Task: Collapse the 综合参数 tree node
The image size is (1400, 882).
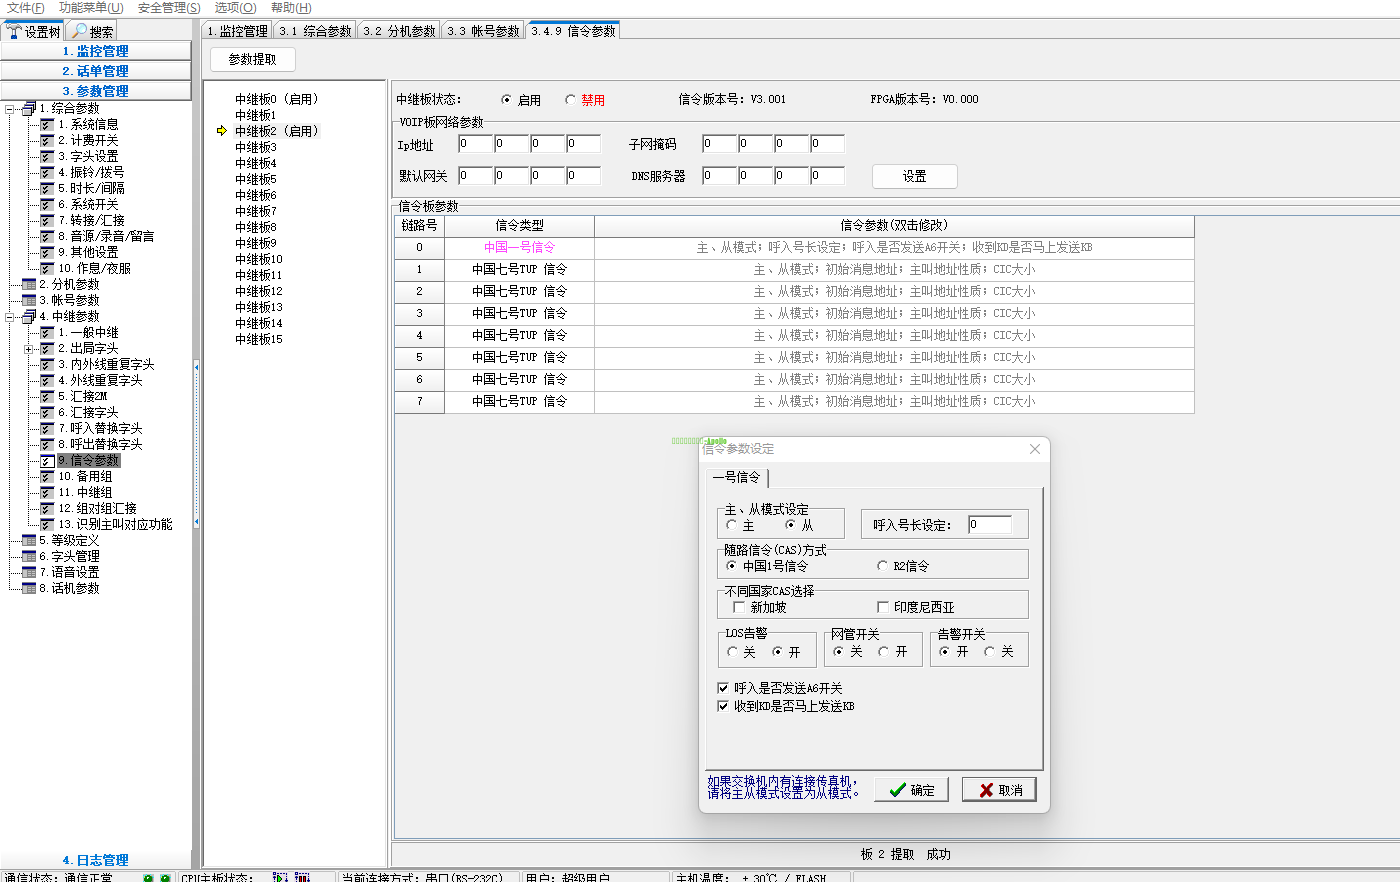Action: tap(10, 109)
